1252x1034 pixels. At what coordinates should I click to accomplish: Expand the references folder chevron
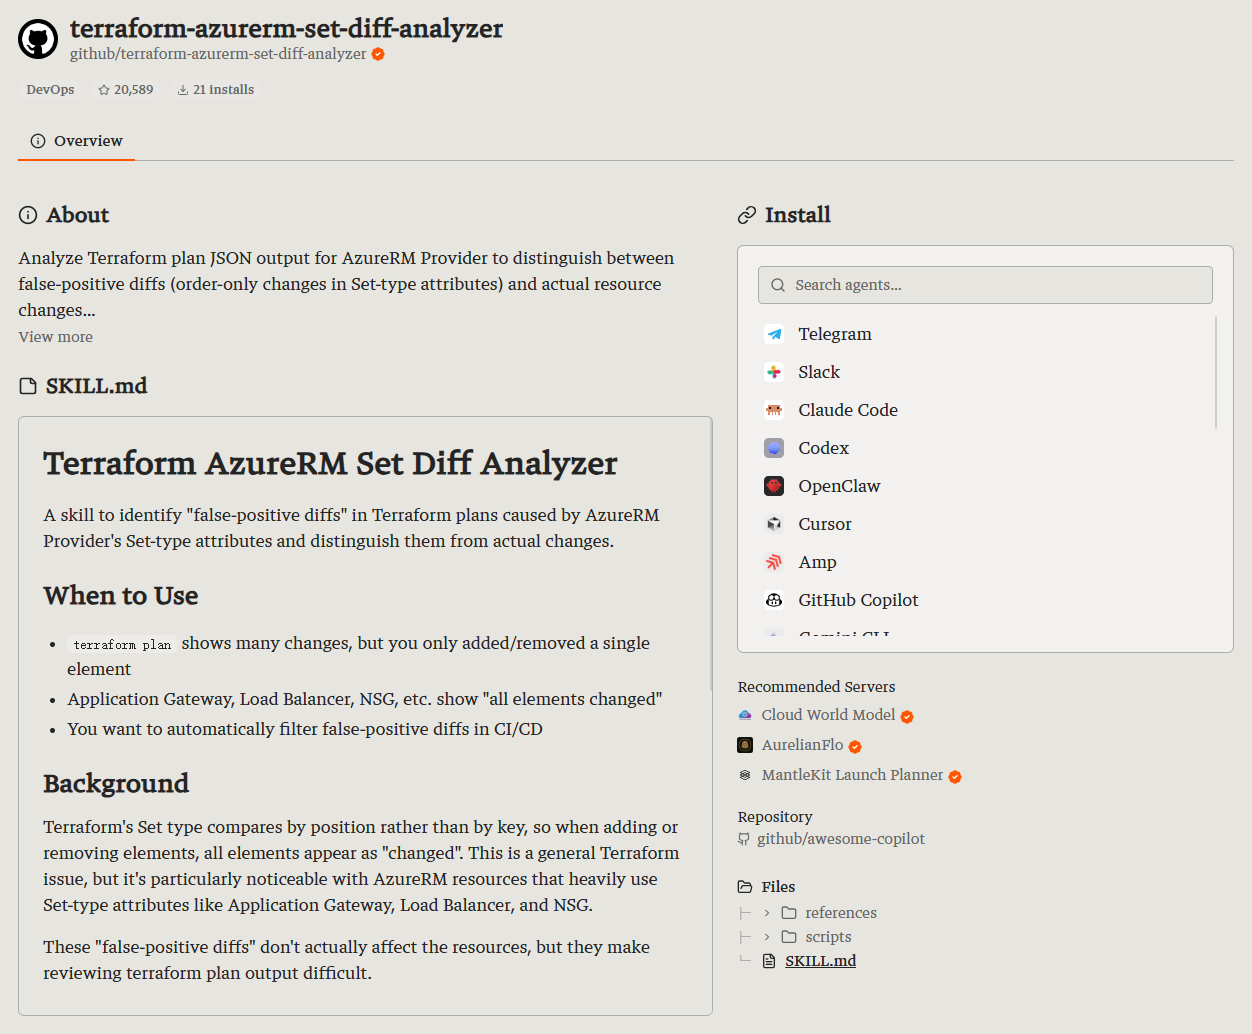pos(767,913)
